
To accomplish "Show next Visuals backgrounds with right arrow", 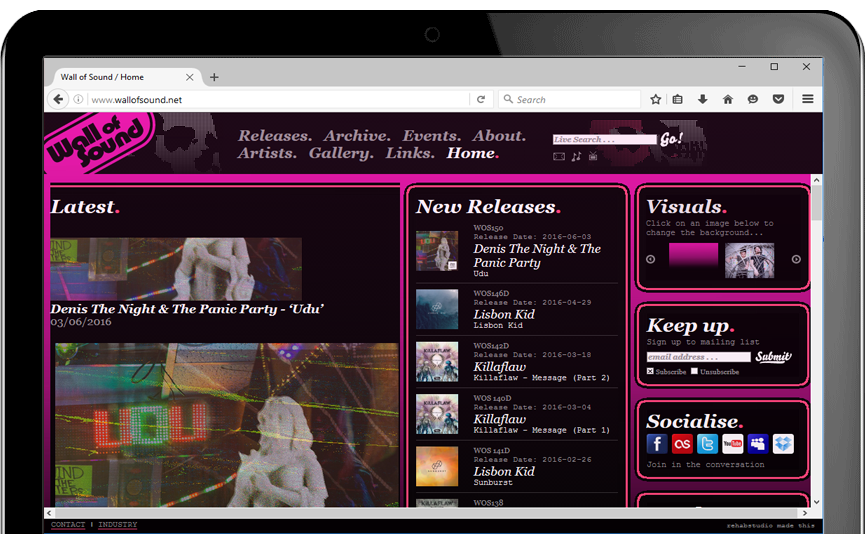I will (x=796, y=259).
